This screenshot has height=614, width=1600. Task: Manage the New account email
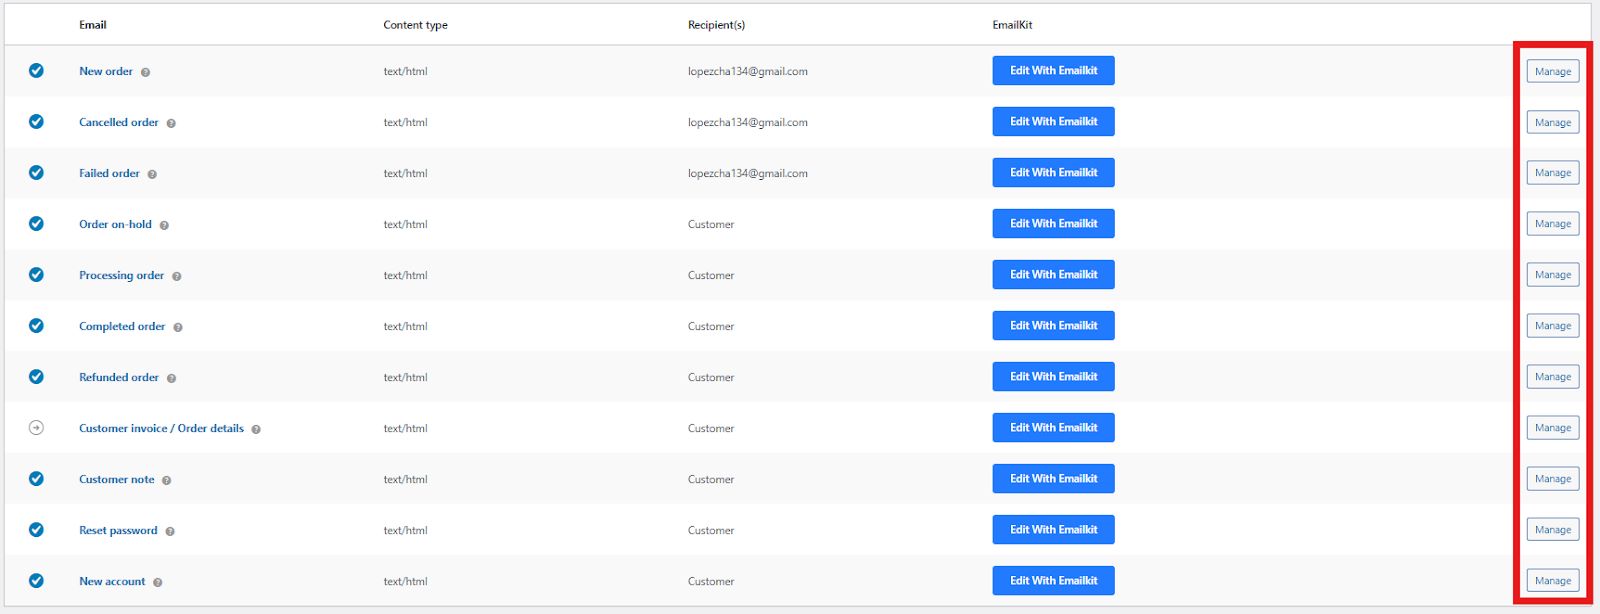(1553, 581)
